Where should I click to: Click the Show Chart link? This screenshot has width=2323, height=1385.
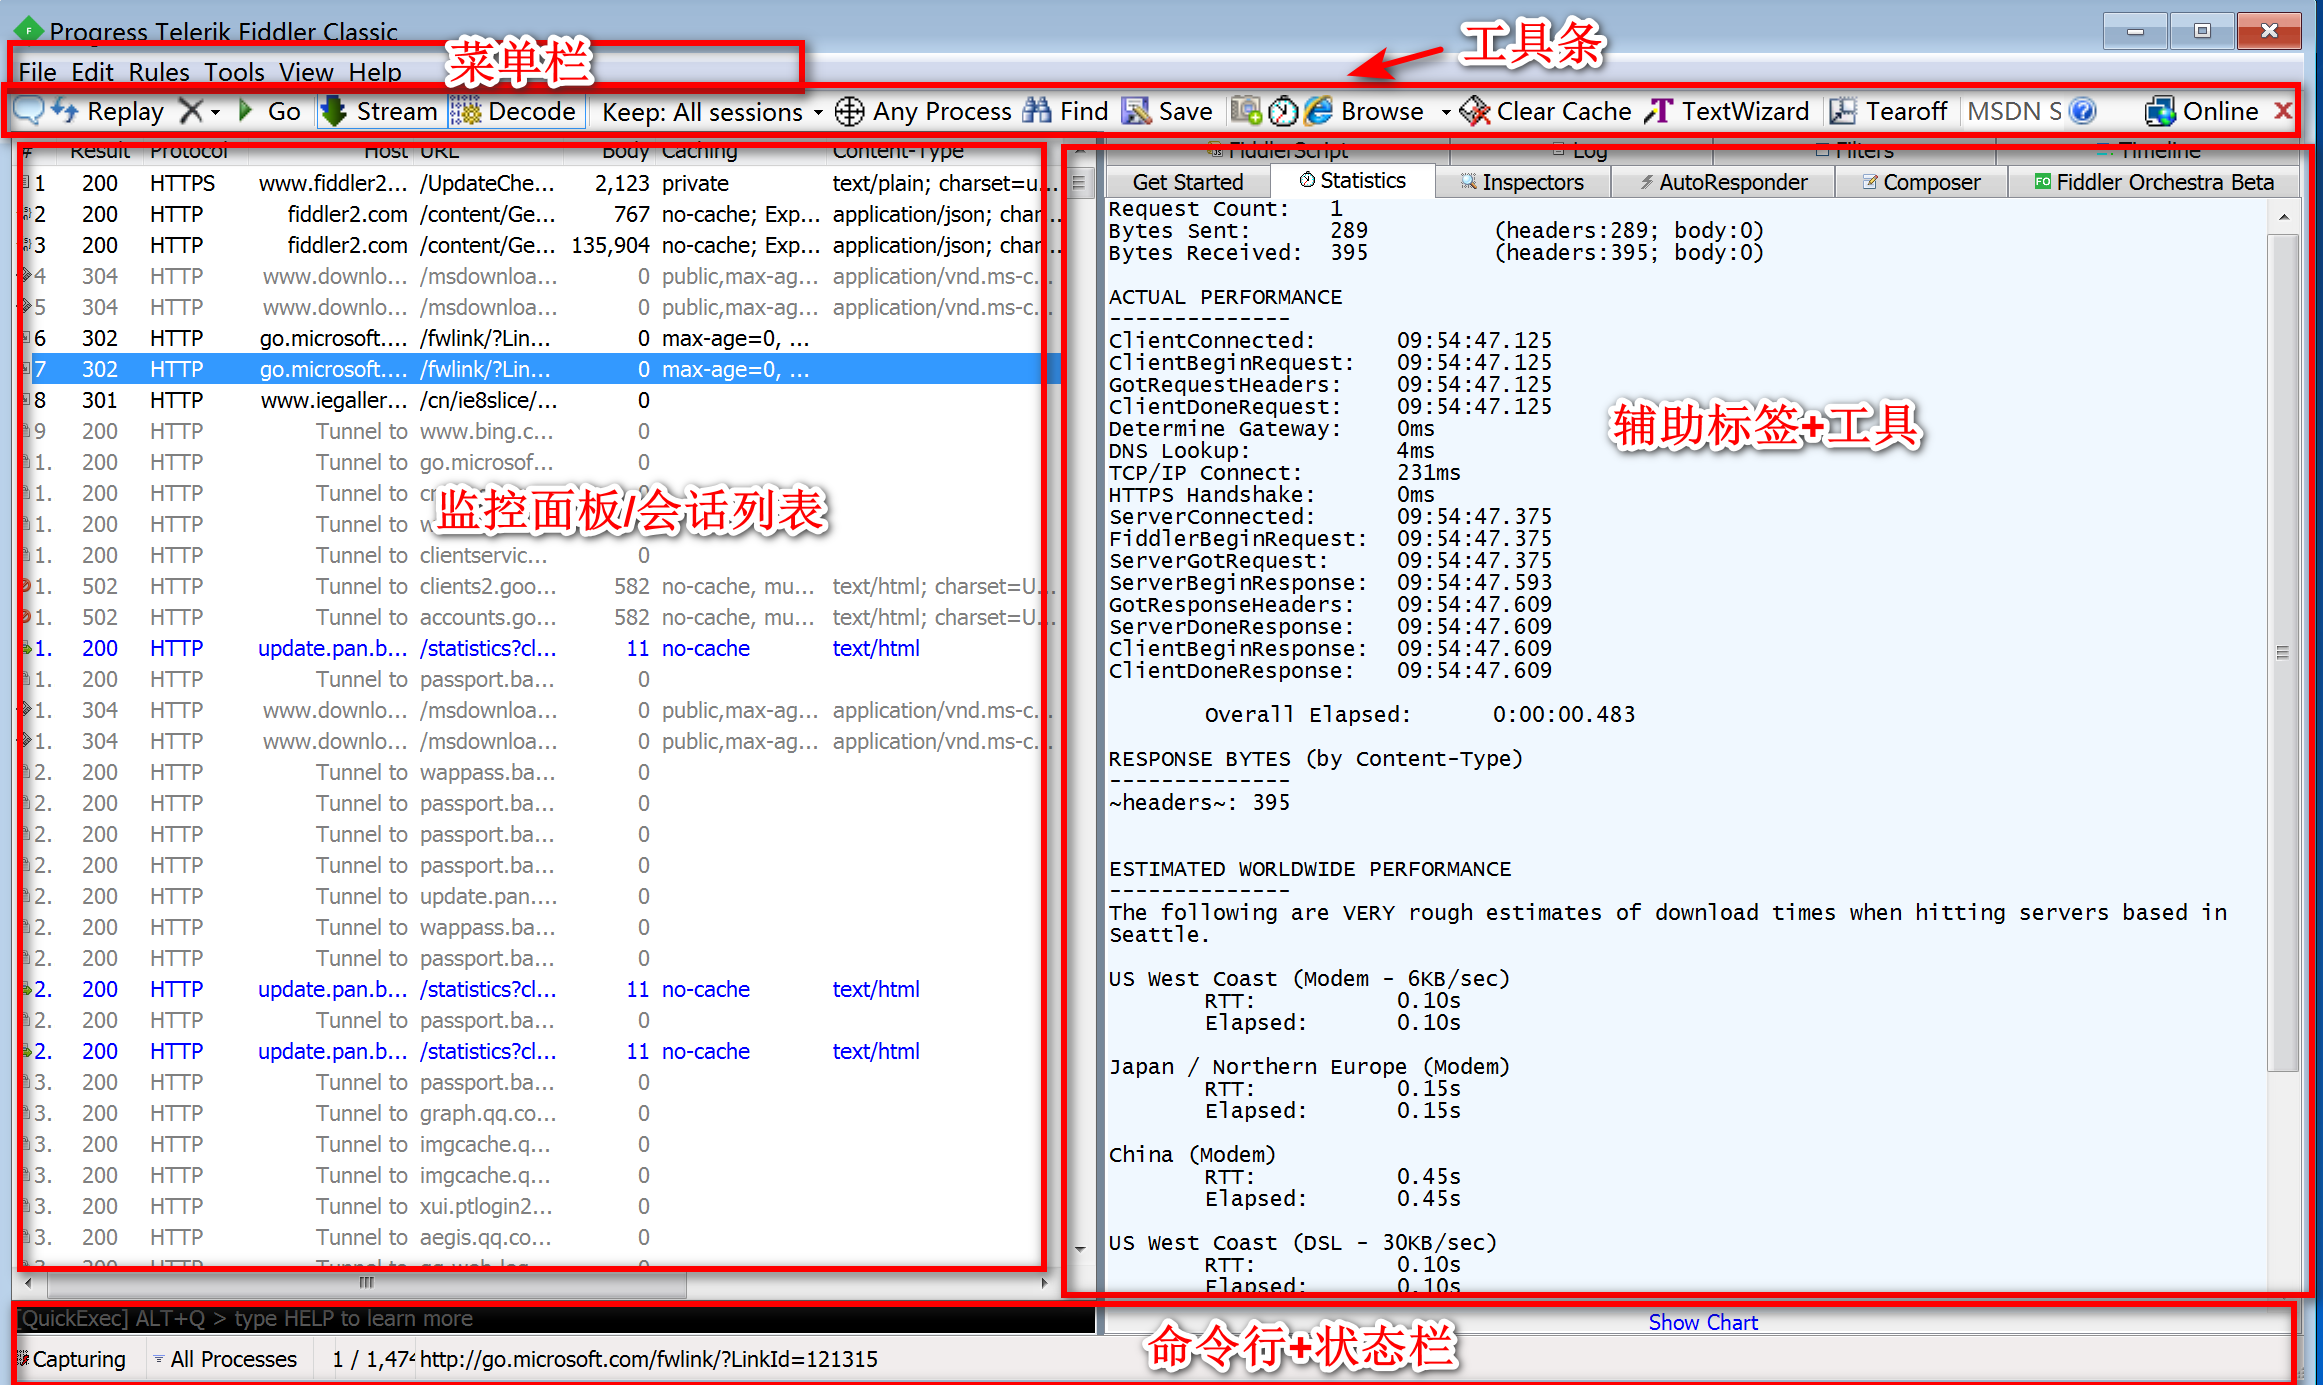1703,1322
